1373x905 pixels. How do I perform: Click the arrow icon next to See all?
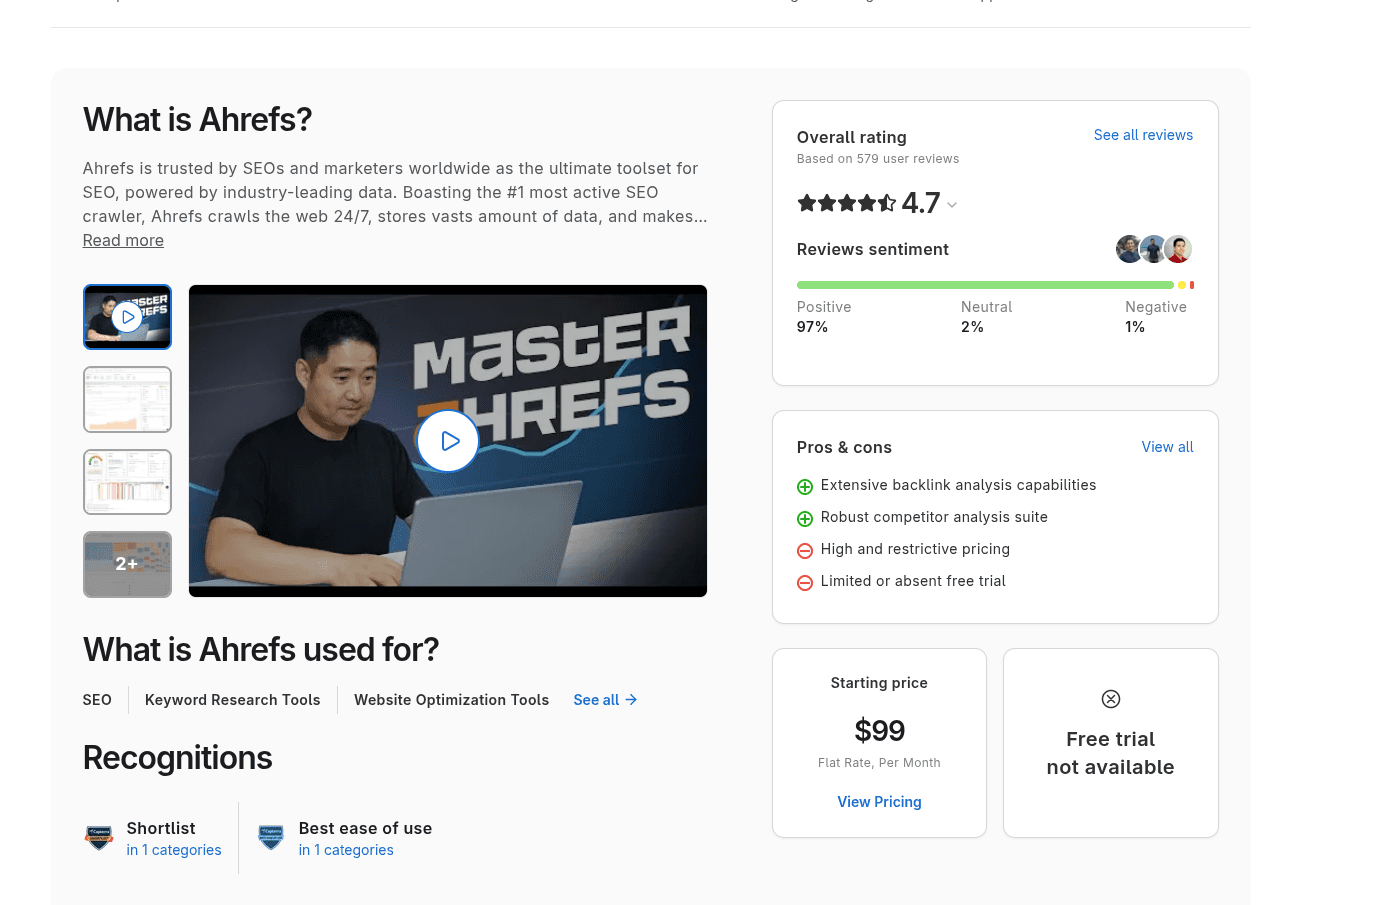(631, 700)
